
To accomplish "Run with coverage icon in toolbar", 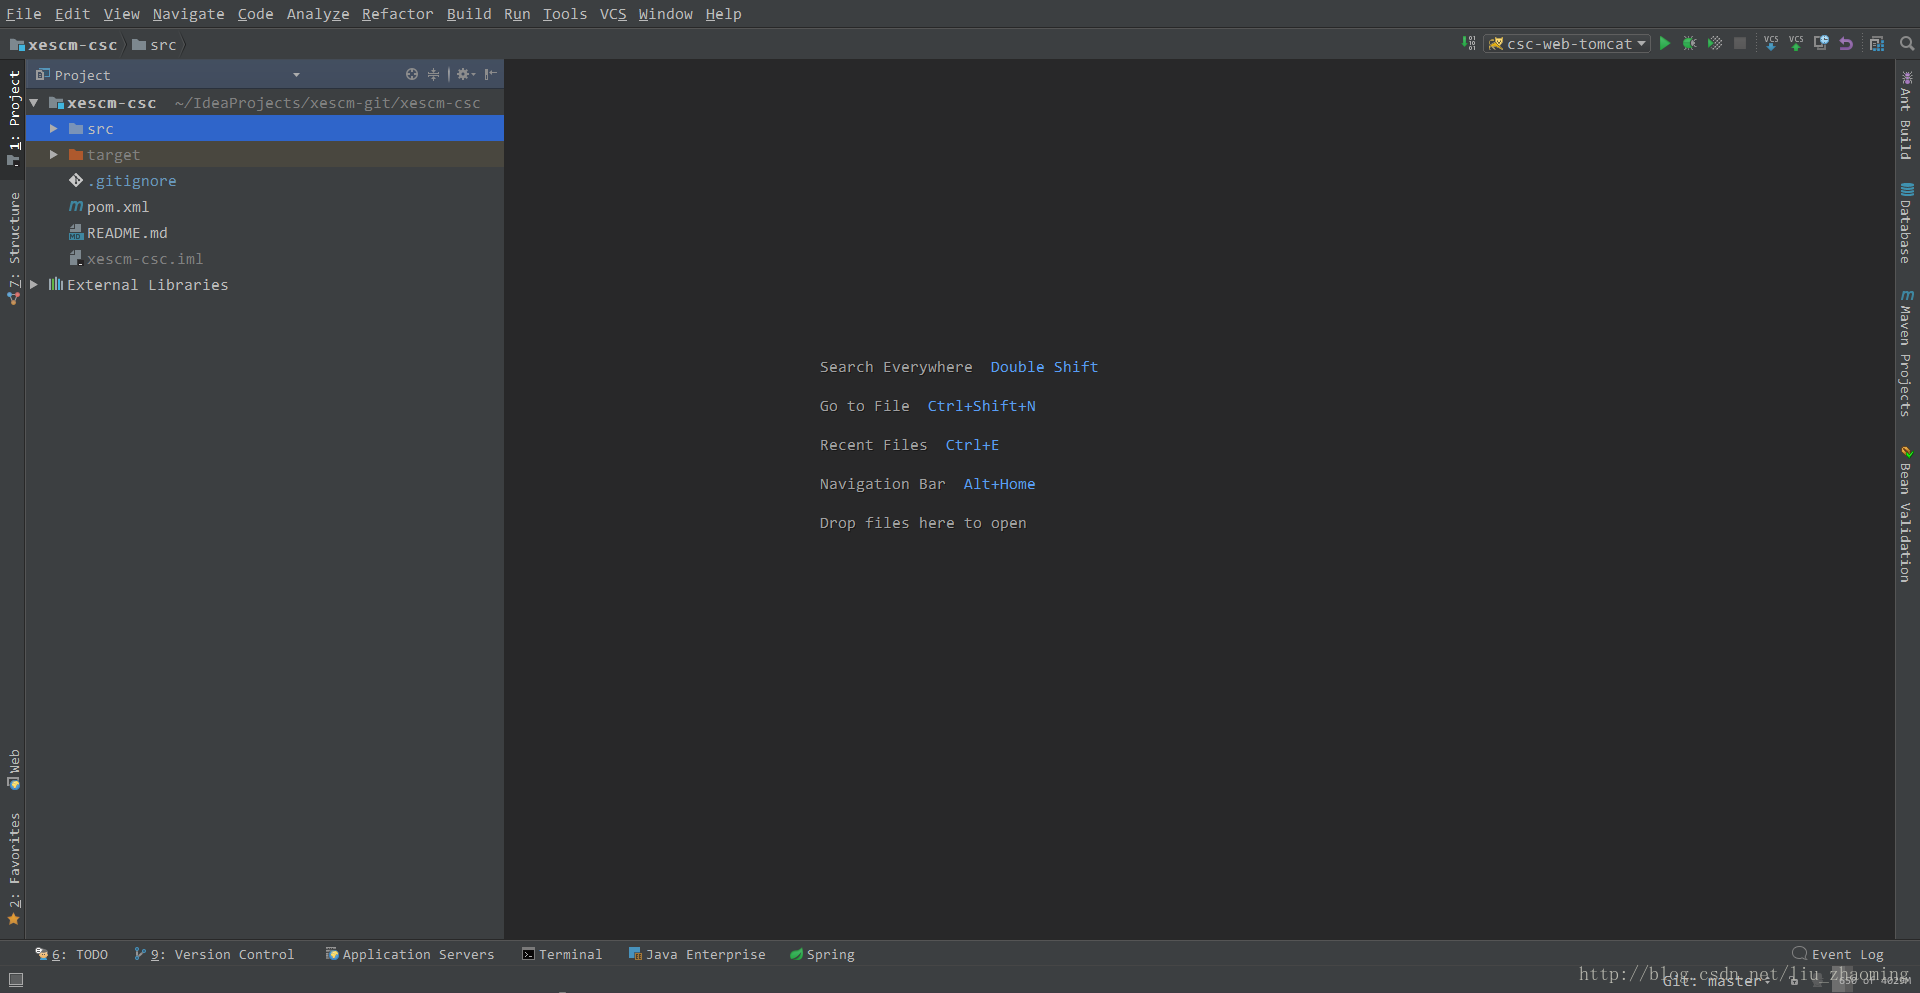I will [x=1715, y=43].
